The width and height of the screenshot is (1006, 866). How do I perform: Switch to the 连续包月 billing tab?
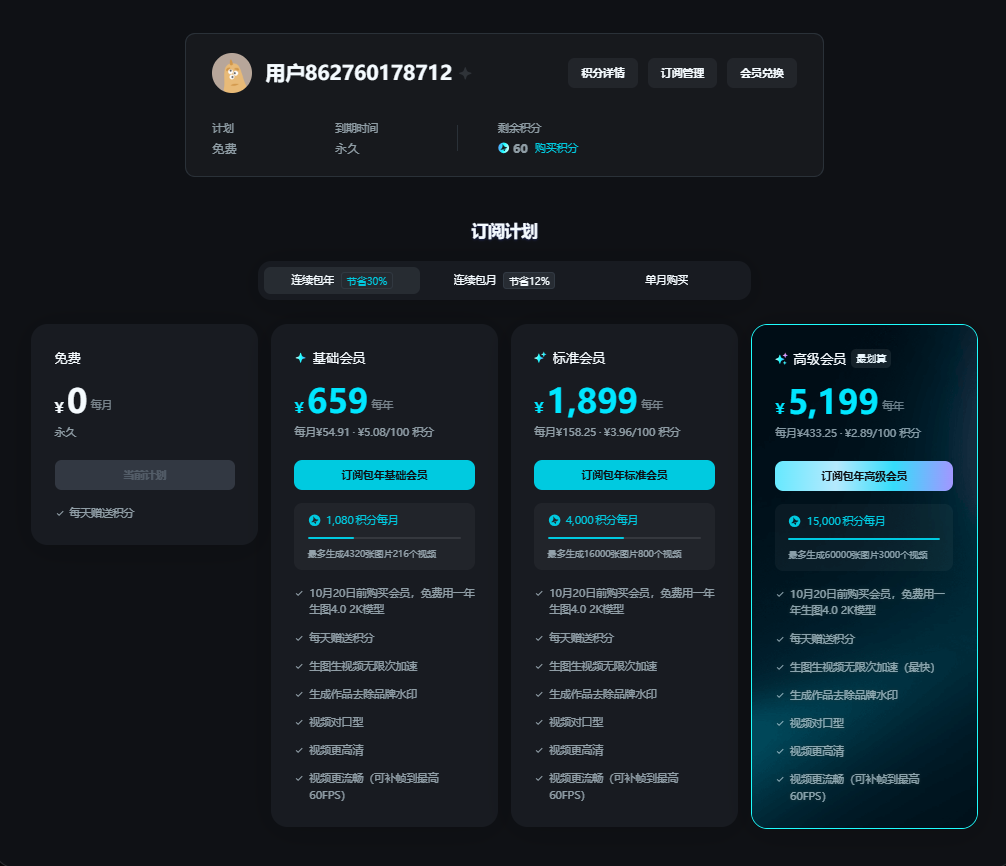503,281
